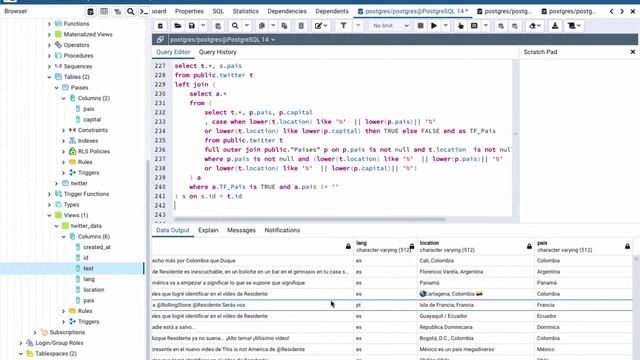This screenshot has width=640, height=360.
Task: Click the Filtered Rows icon in Browser toolbar
Action: point(118,11)
